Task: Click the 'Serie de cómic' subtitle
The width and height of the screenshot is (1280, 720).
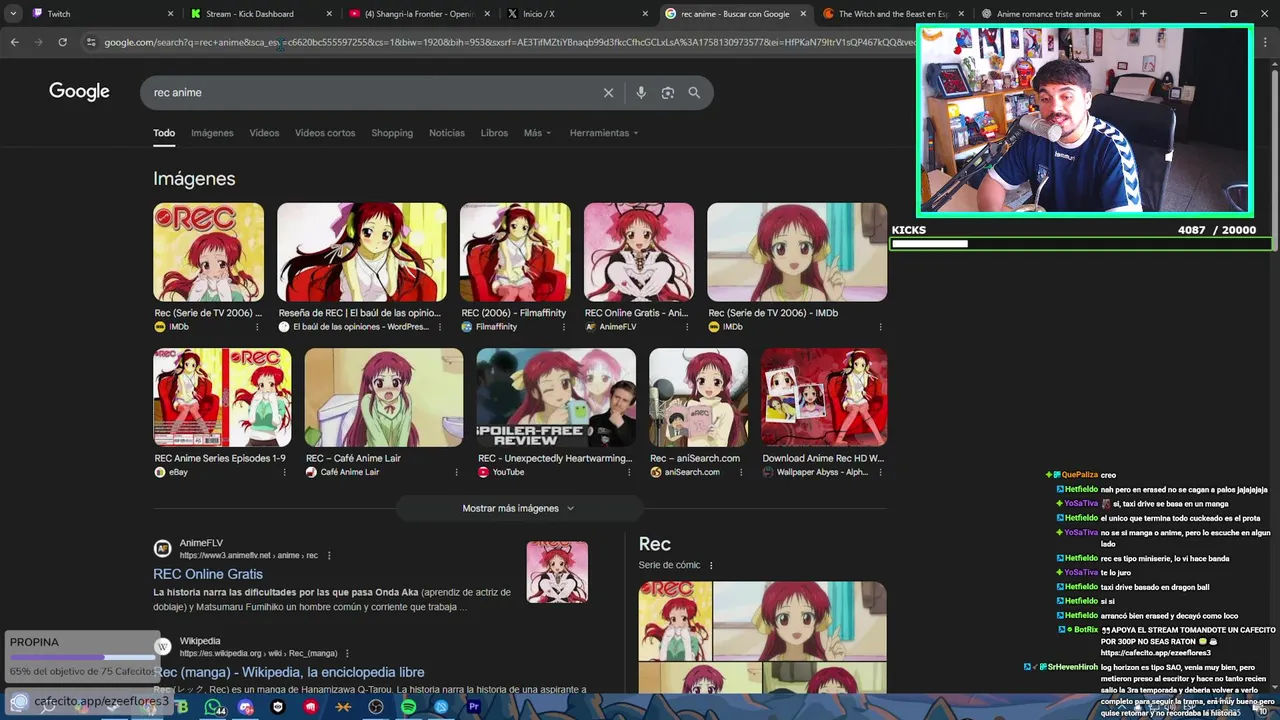Action: [x=670, y=565]
